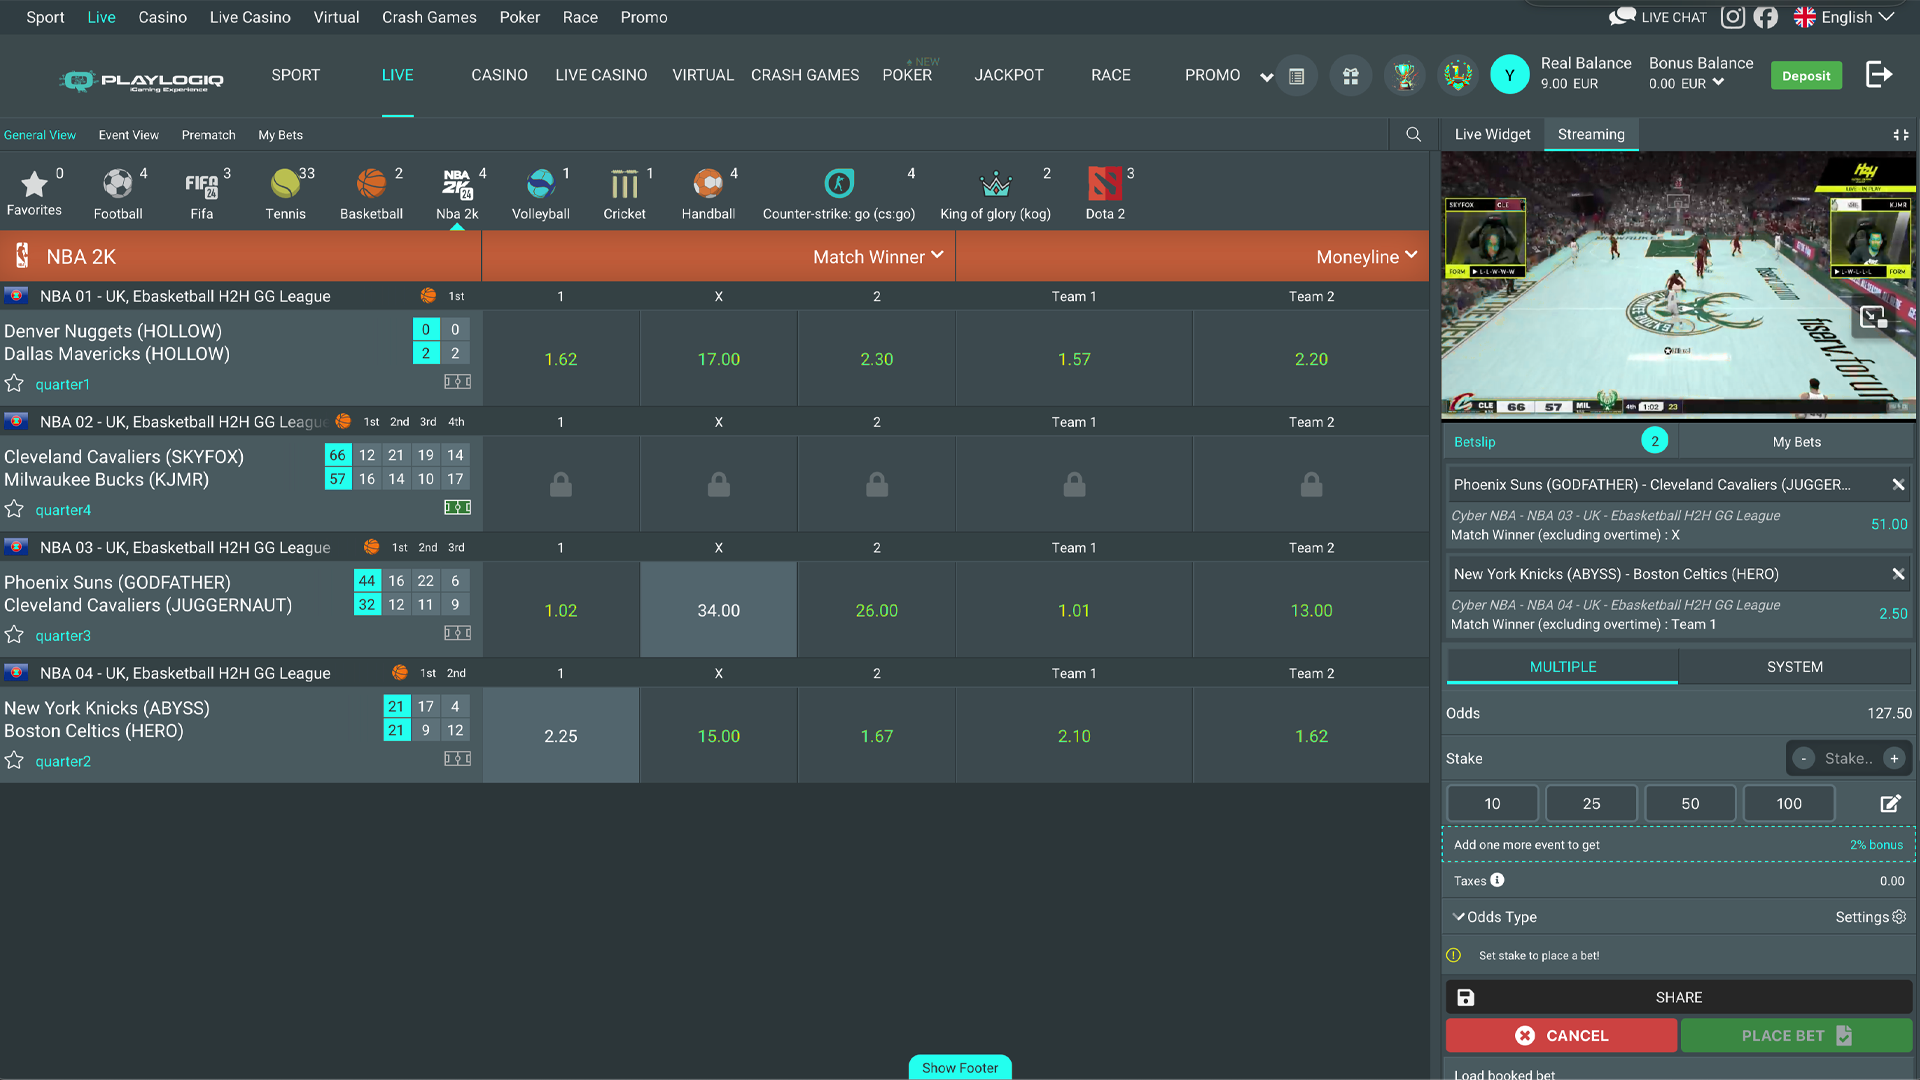Open Moneyline market dropdown
This screenshot has width=1920, height=1080.
1367,257
